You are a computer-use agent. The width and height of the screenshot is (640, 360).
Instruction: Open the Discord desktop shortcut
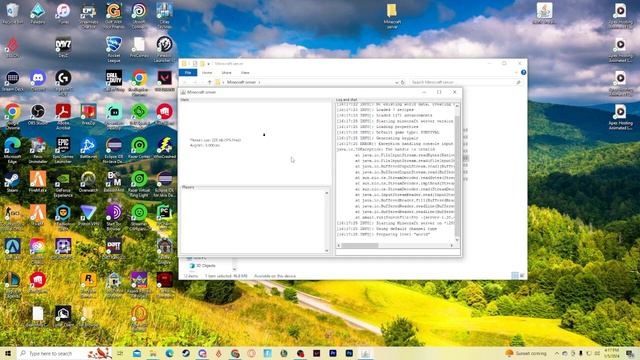click(x=38, y=81)
